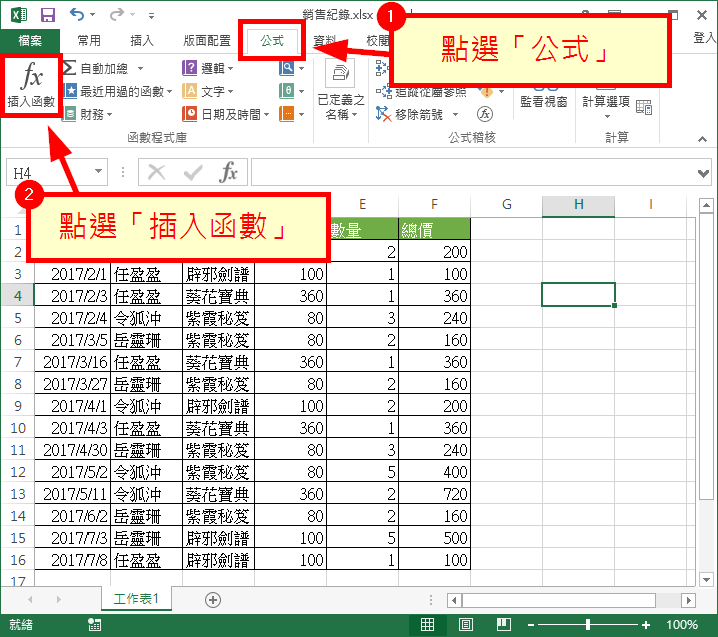Open the AutoSum dropdown arrow
This screenshot has width=718, height=637.
coord(141,68)
